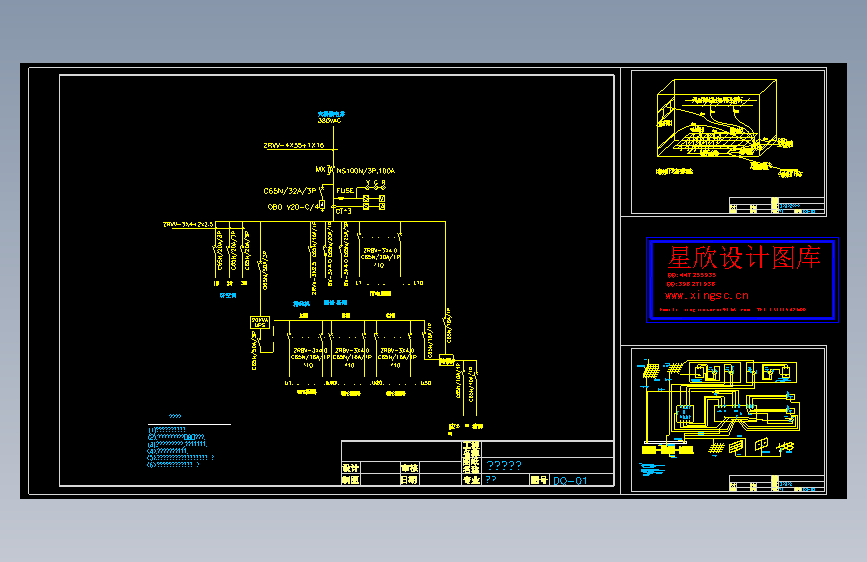Click the OBO V20-C/4 surge protector label
The height and width of the screenshot is (562, 867).
(294, 207)
